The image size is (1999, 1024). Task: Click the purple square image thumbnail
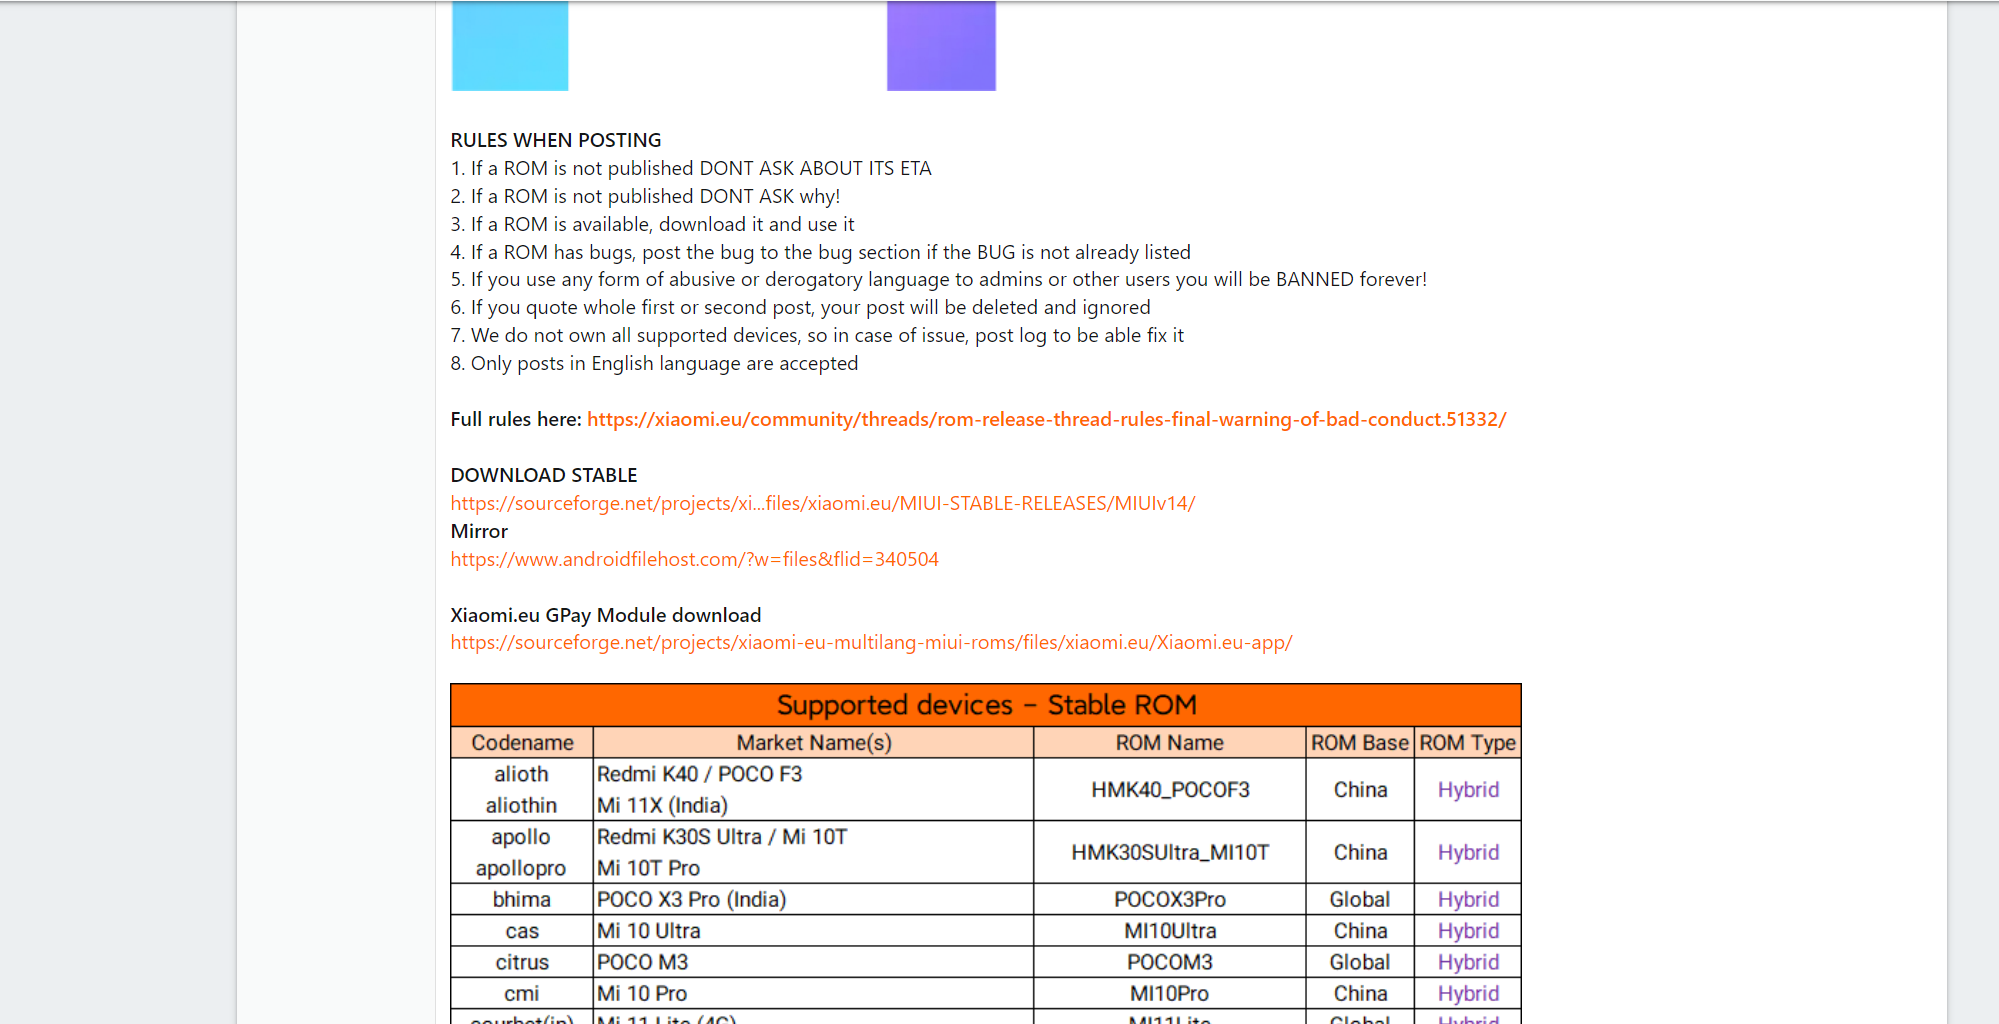(x=941, y=45)
